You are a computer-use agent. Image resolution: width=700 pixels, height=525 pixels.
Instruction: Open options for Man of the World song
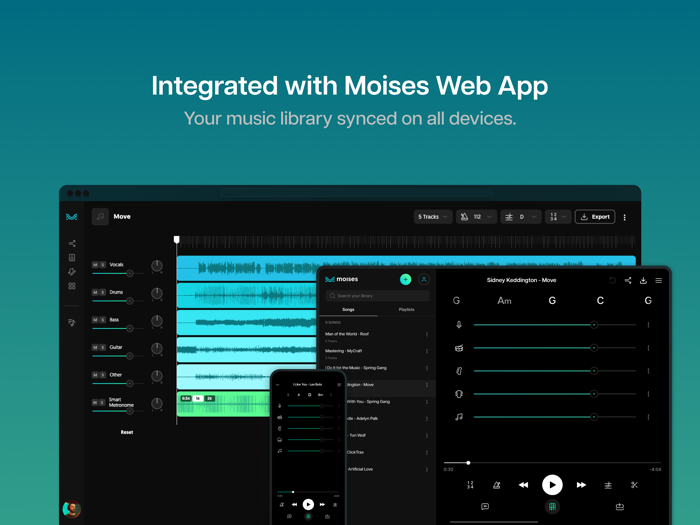coord(427,334)
